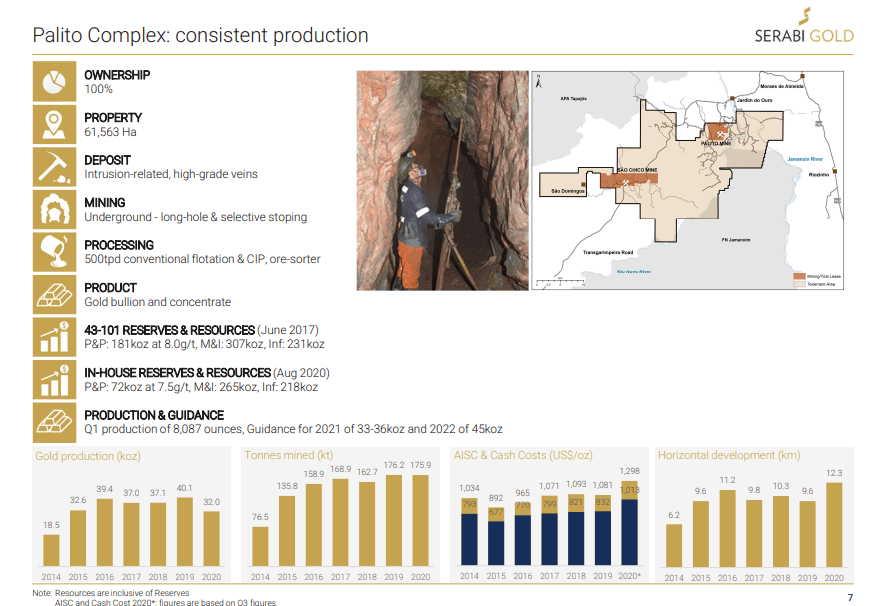Select text Gold bullion and concentrate
Viewport: 881px width, 606px height.
pos(157,302)
